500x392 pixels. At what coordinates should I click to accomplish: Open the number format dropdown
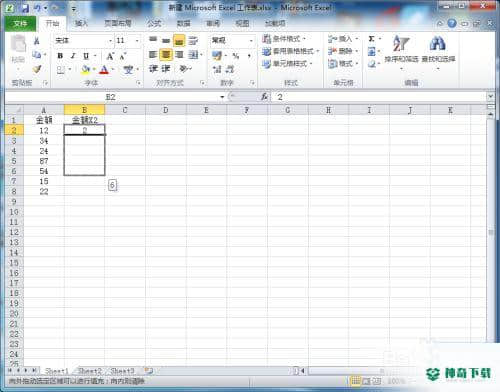pyautogui.click(x=251, y=41)
